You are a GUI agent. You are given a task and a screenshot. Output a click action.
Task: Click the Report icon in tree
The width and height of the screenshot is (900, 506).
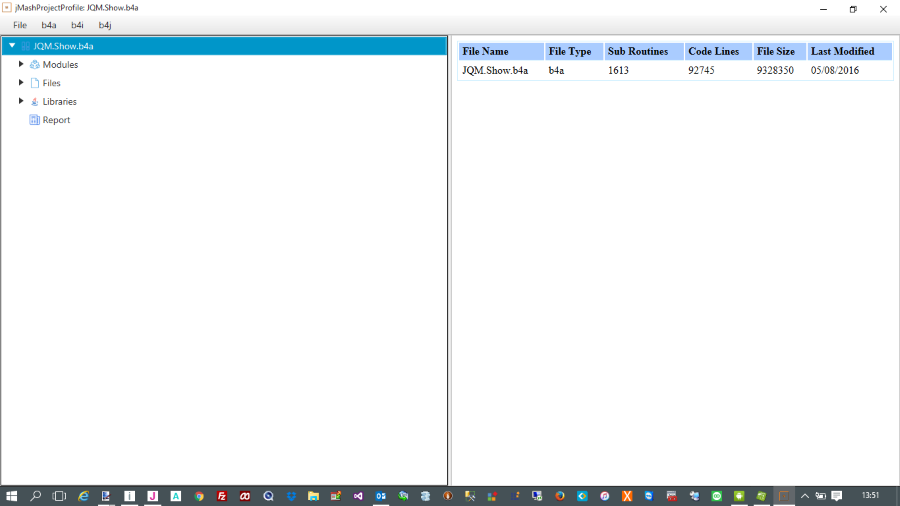coord(34,120)
